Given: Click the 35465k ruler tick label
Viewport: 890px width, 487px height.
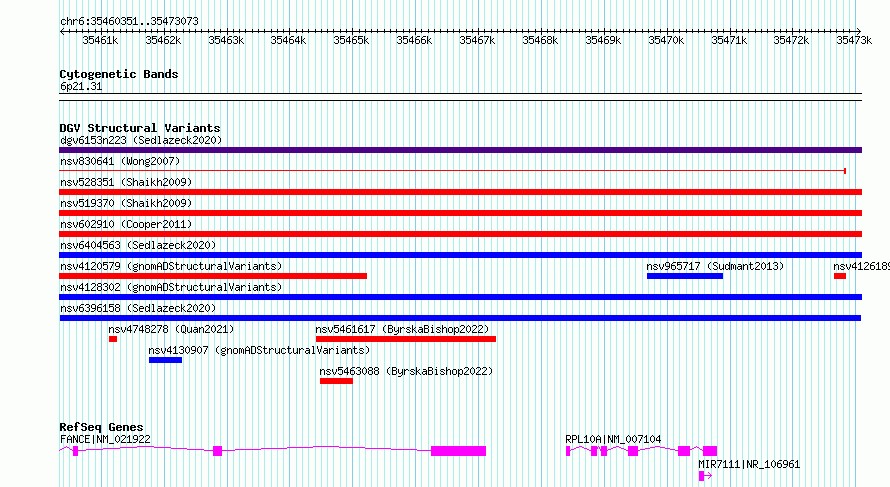Looking at the screenshot, I should pyautogui.click(x=351, y=41).
